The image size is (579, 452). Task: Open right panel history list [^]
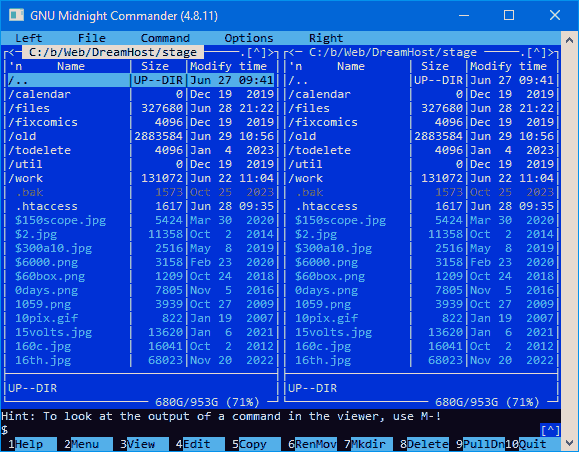[536, 52]
